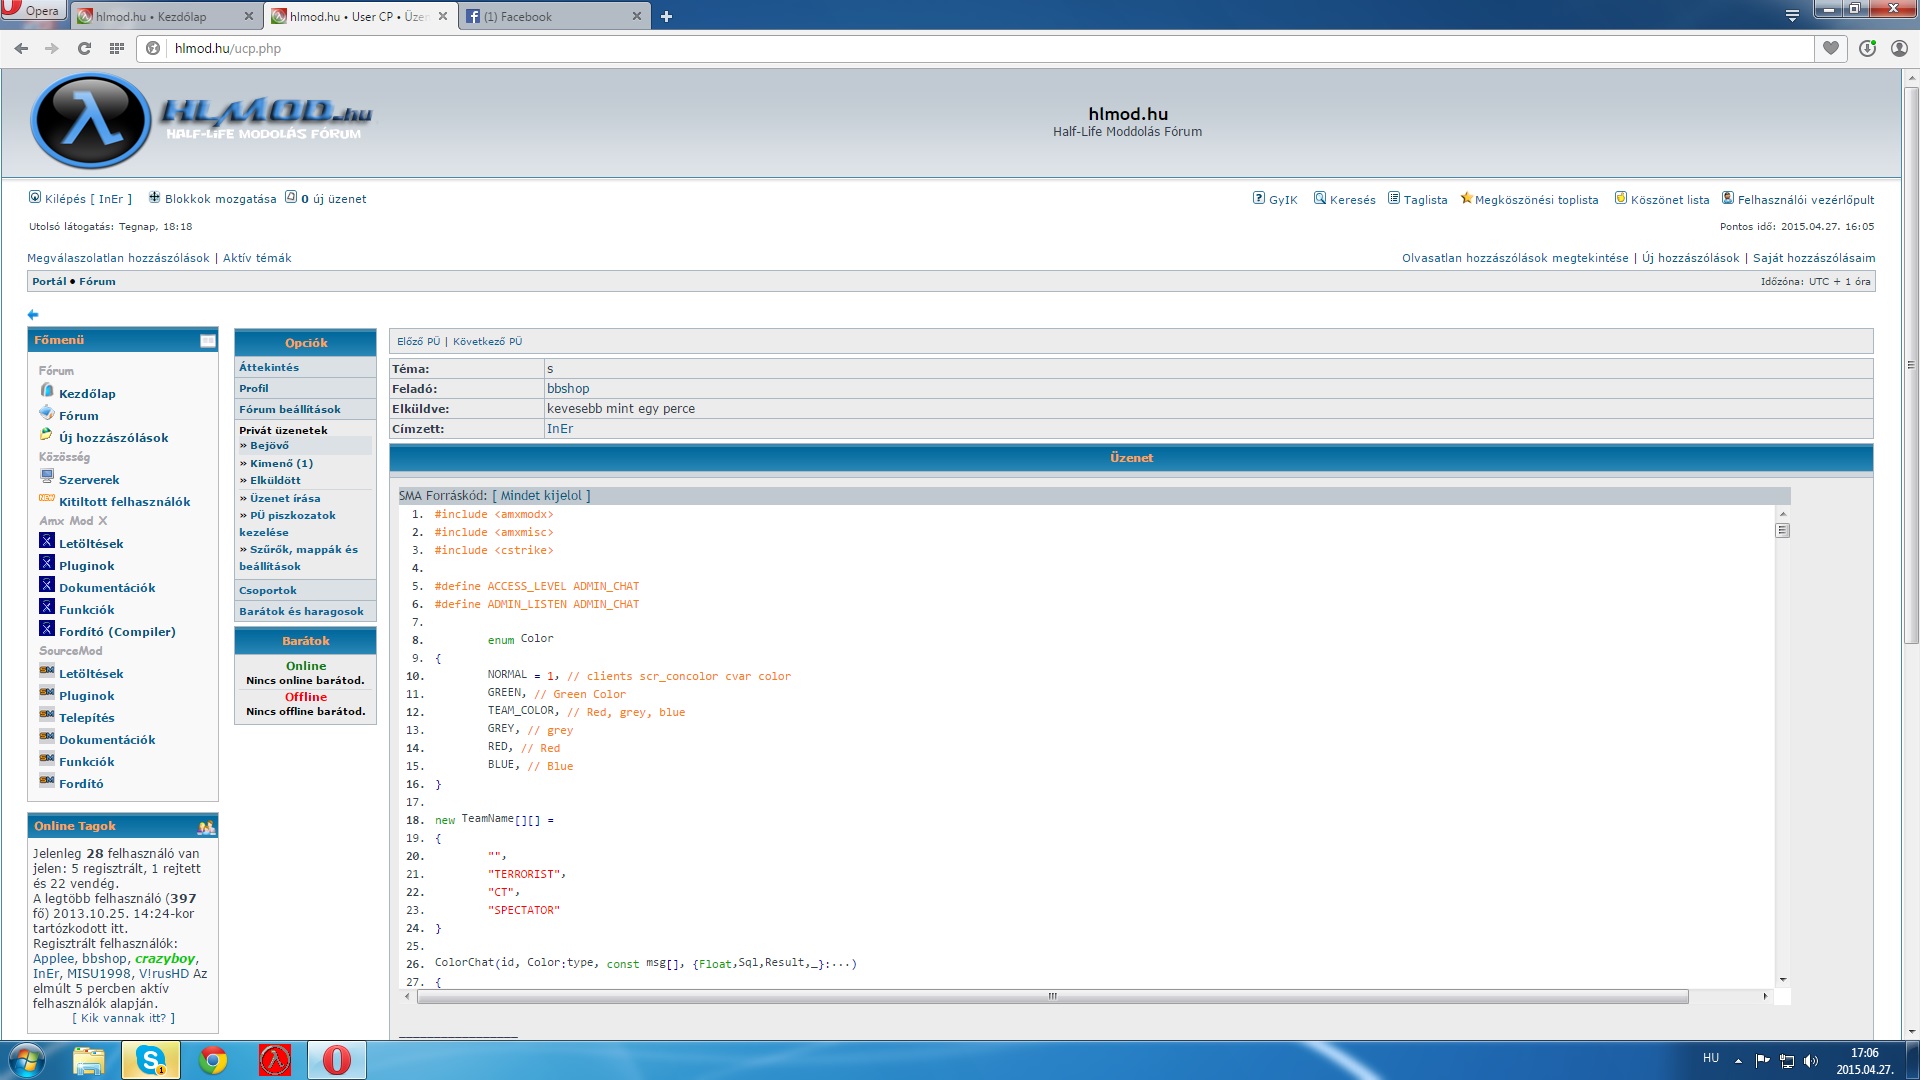Click Fórum icon in sidebar
This screenshot has width=1920, height=1080.
pyautogui.click(x=46, y=412)
